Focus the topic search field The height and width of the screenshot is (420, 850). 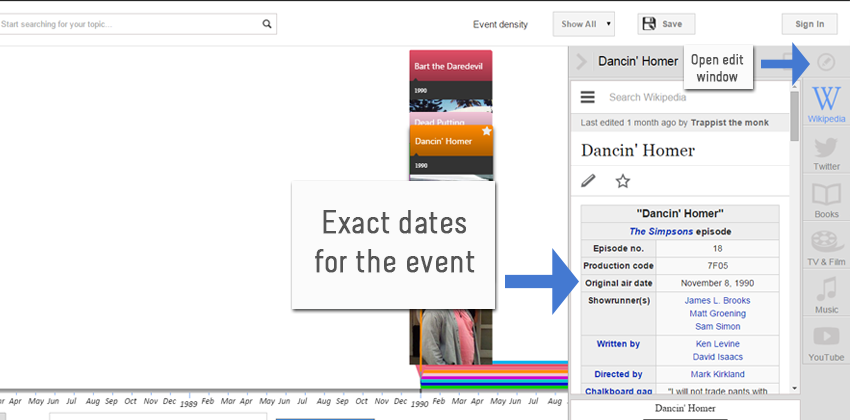coord(130,24)
